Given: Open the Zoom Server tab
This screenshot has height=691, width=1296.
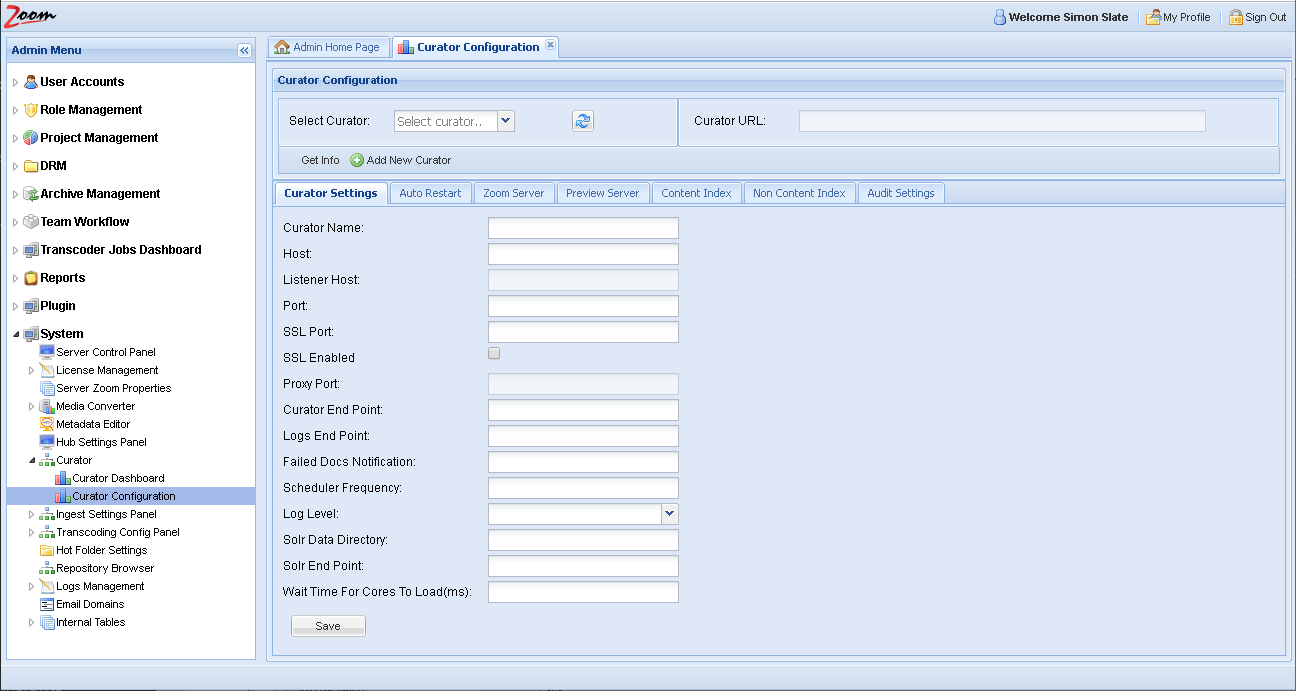Looking at the screenshot, I should (514, 193).
